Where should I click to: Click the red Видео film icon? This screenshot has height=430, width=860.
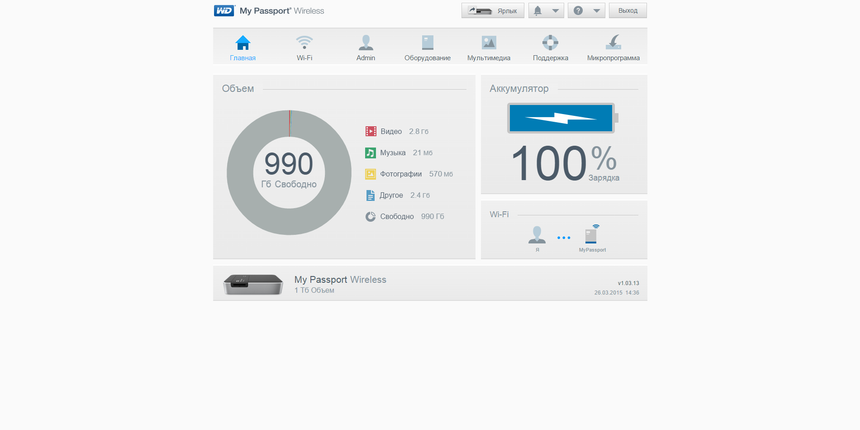coord(371,131)
